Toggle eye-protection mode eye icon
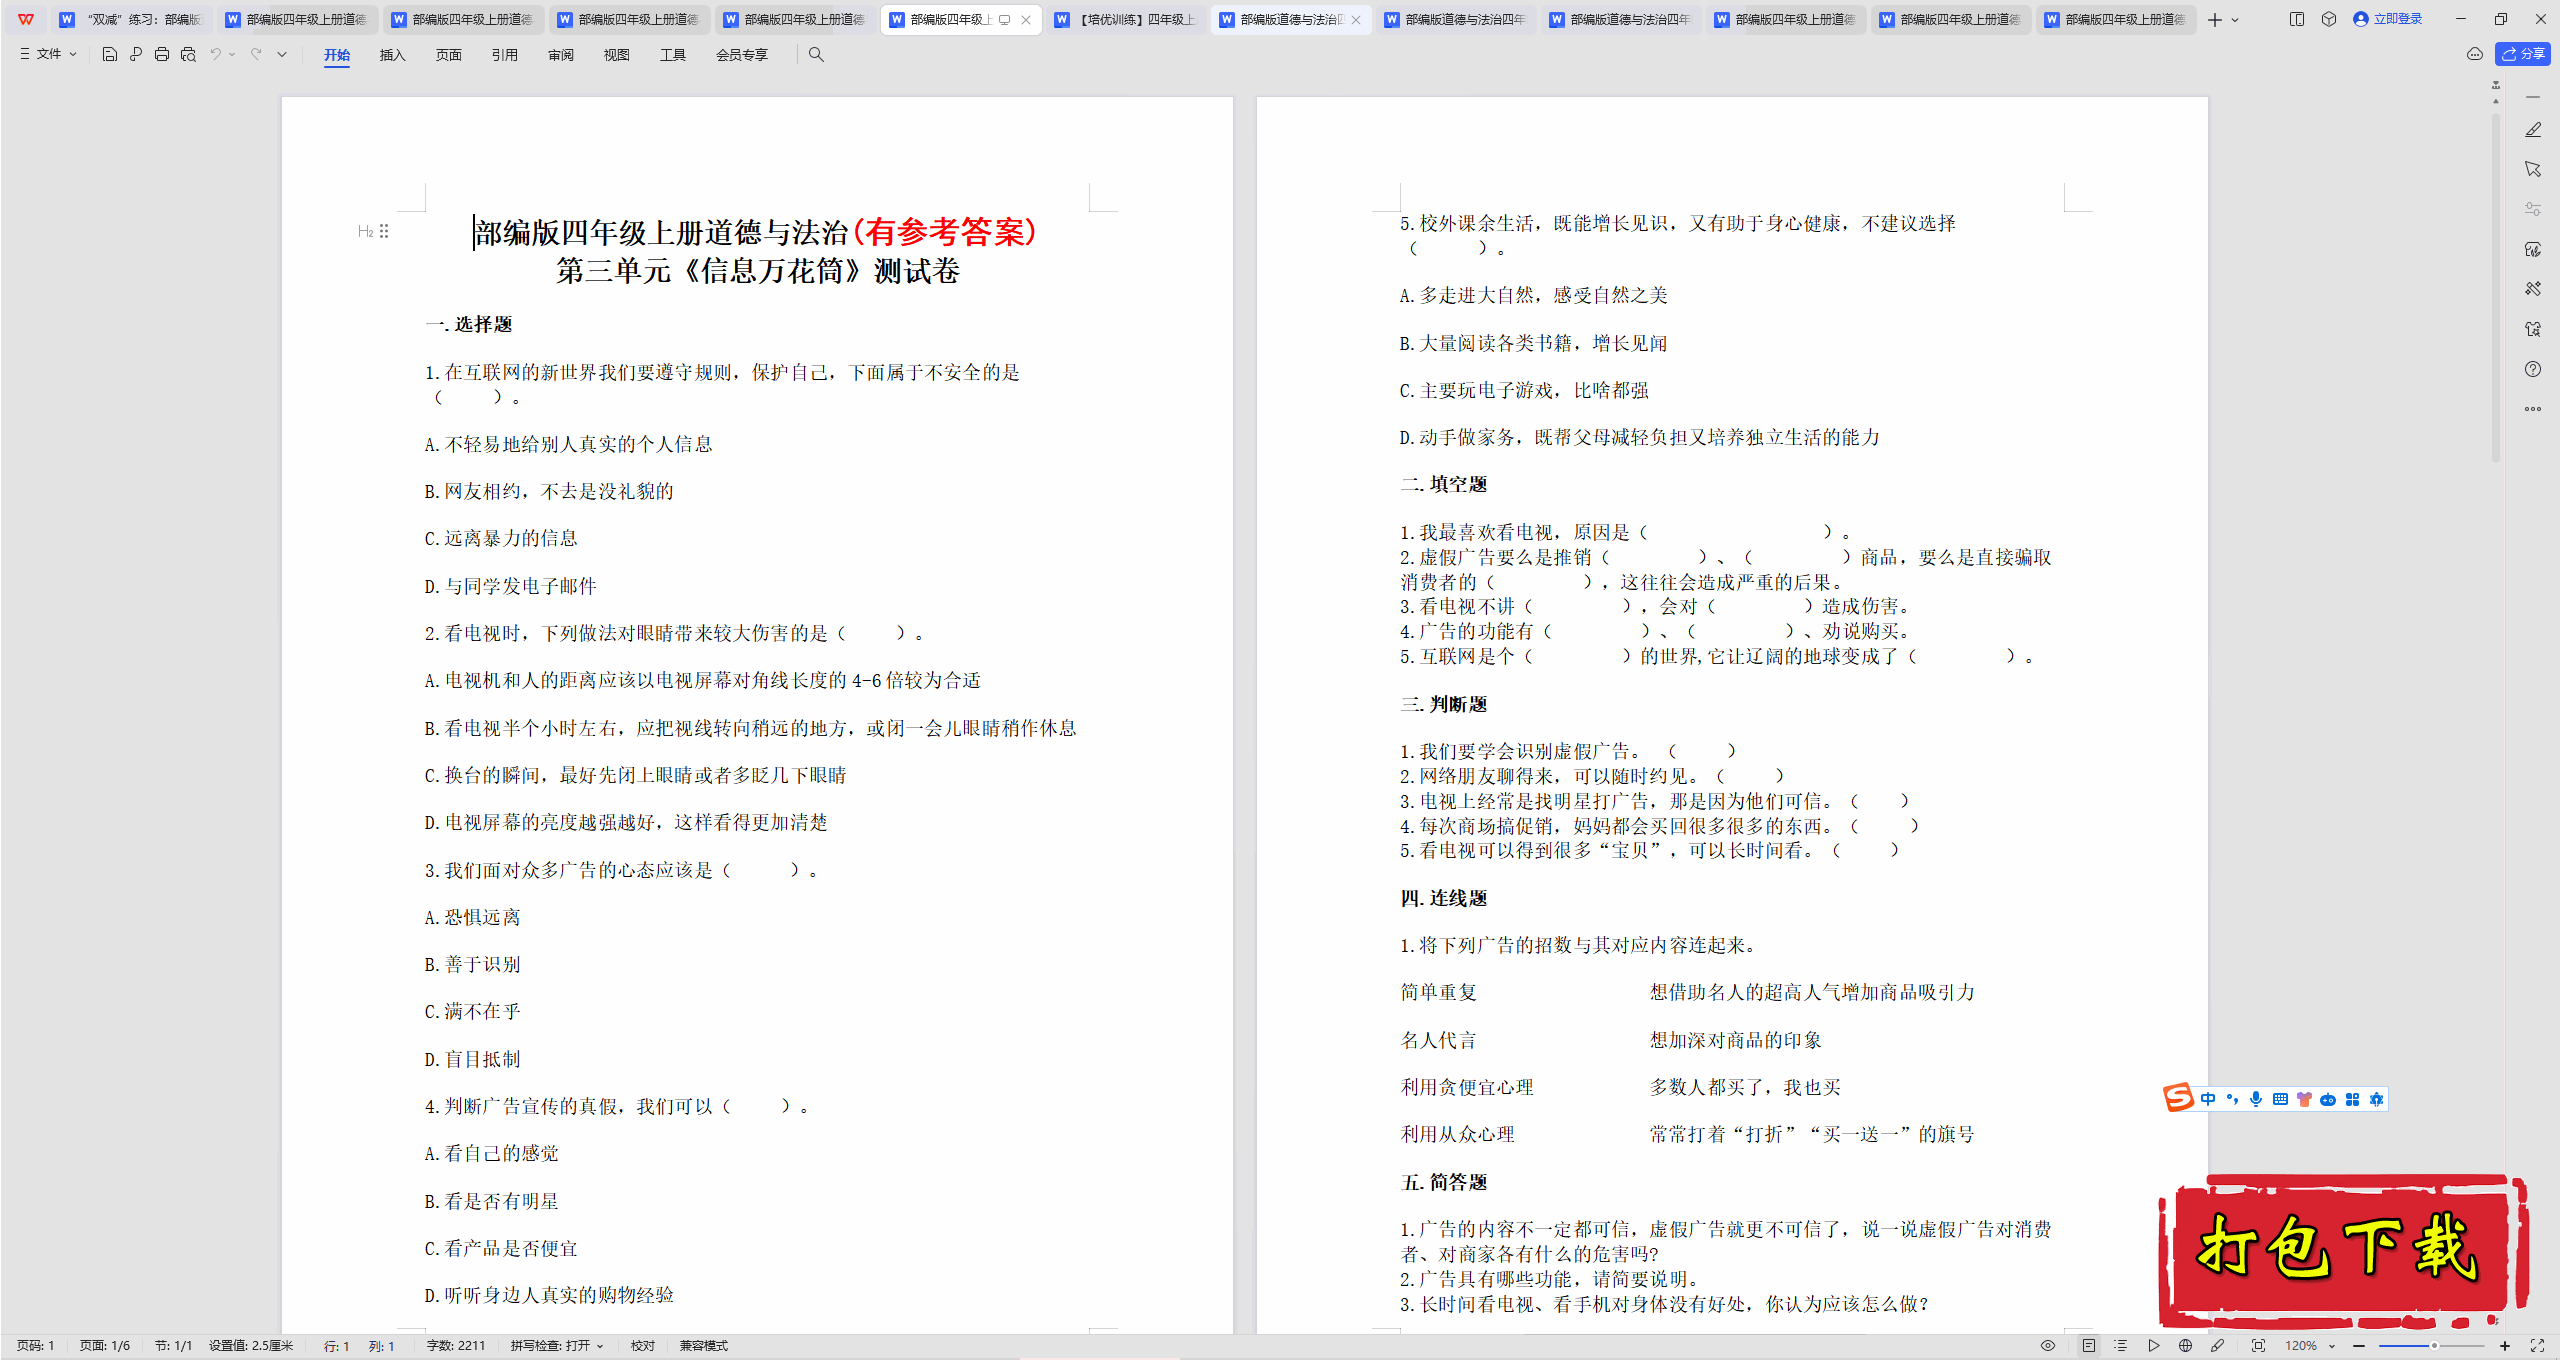Viewport: 2560px width, 1360px height. pos(2048,1346)
